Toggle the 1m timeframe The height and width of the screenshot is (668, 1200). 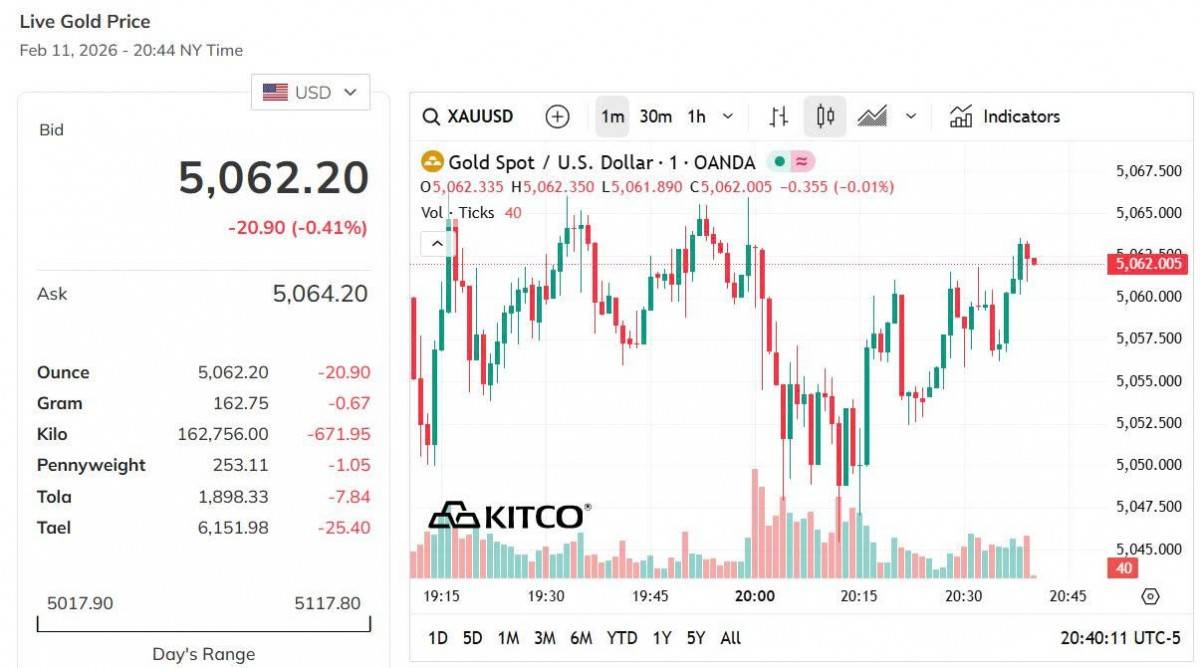click(612, 117)
